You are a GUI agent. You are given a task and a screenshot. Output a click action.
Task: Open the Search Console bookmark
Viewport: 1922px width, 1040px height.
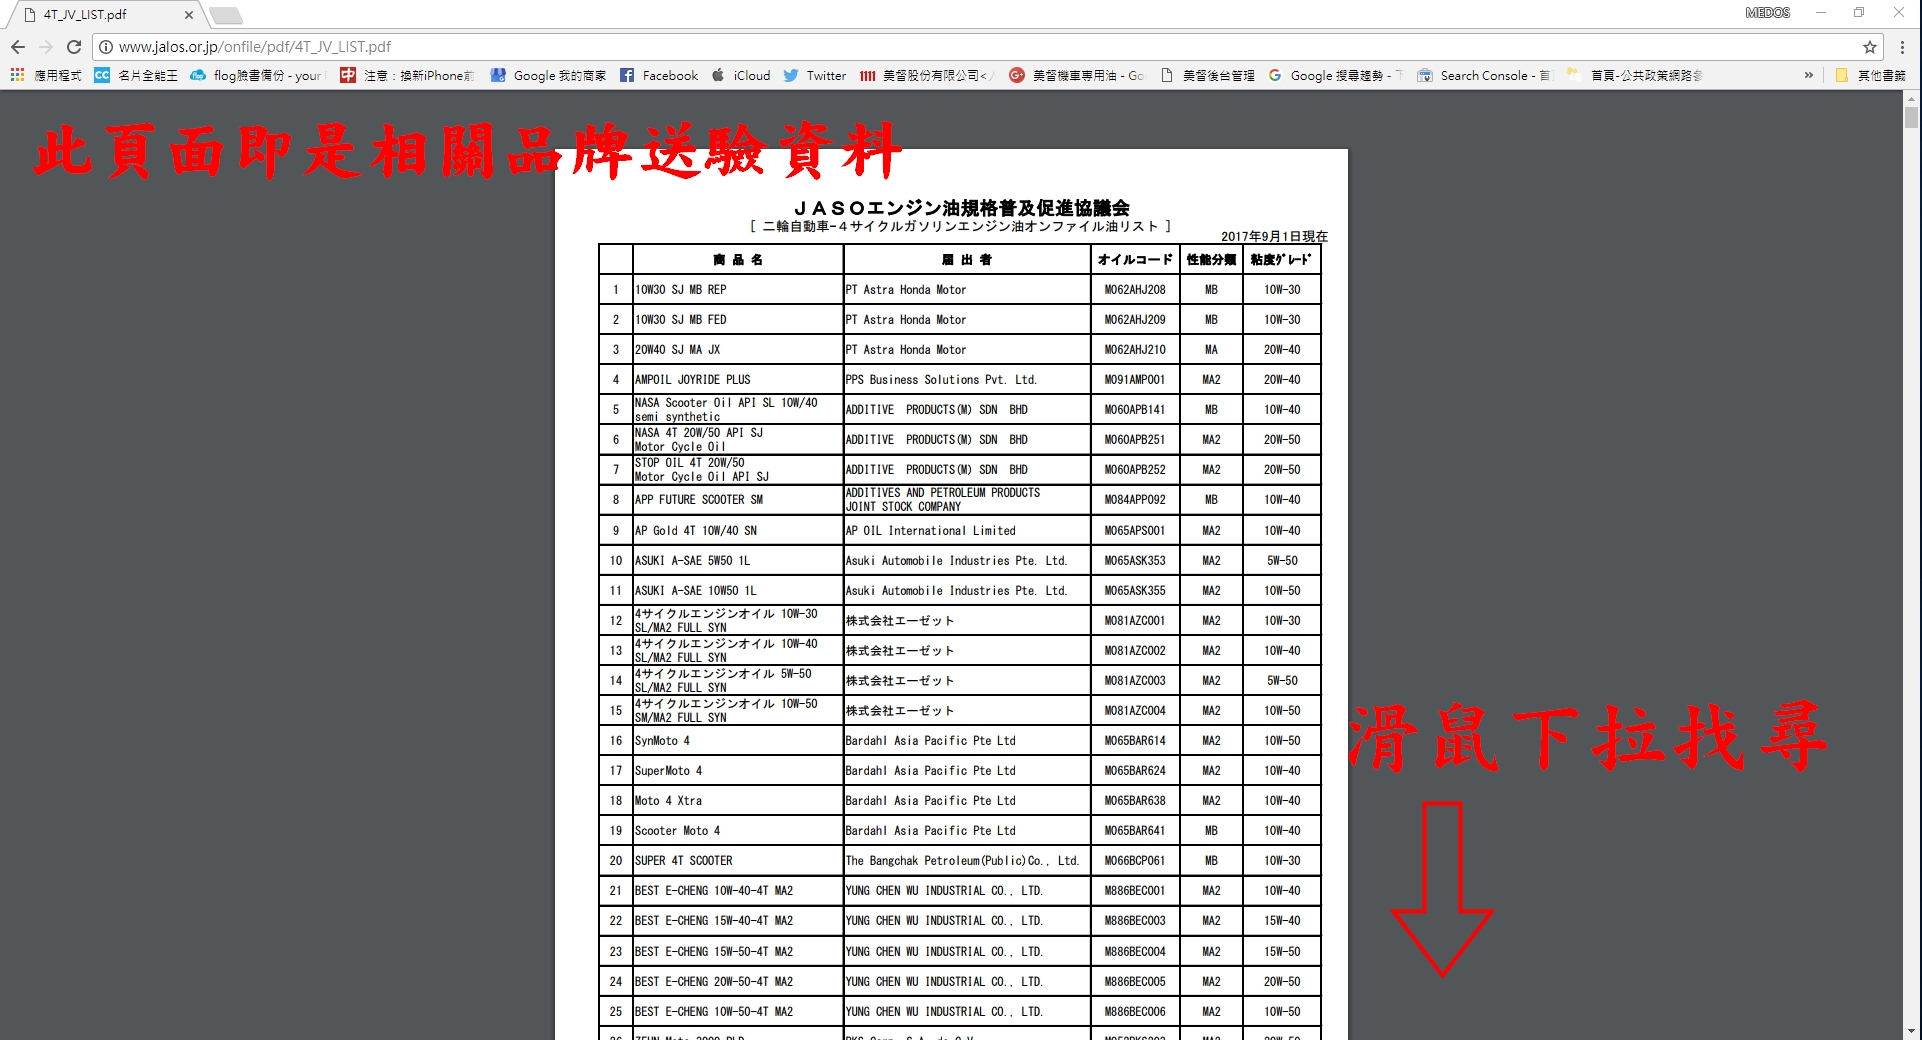click(x=1483, y=75)
